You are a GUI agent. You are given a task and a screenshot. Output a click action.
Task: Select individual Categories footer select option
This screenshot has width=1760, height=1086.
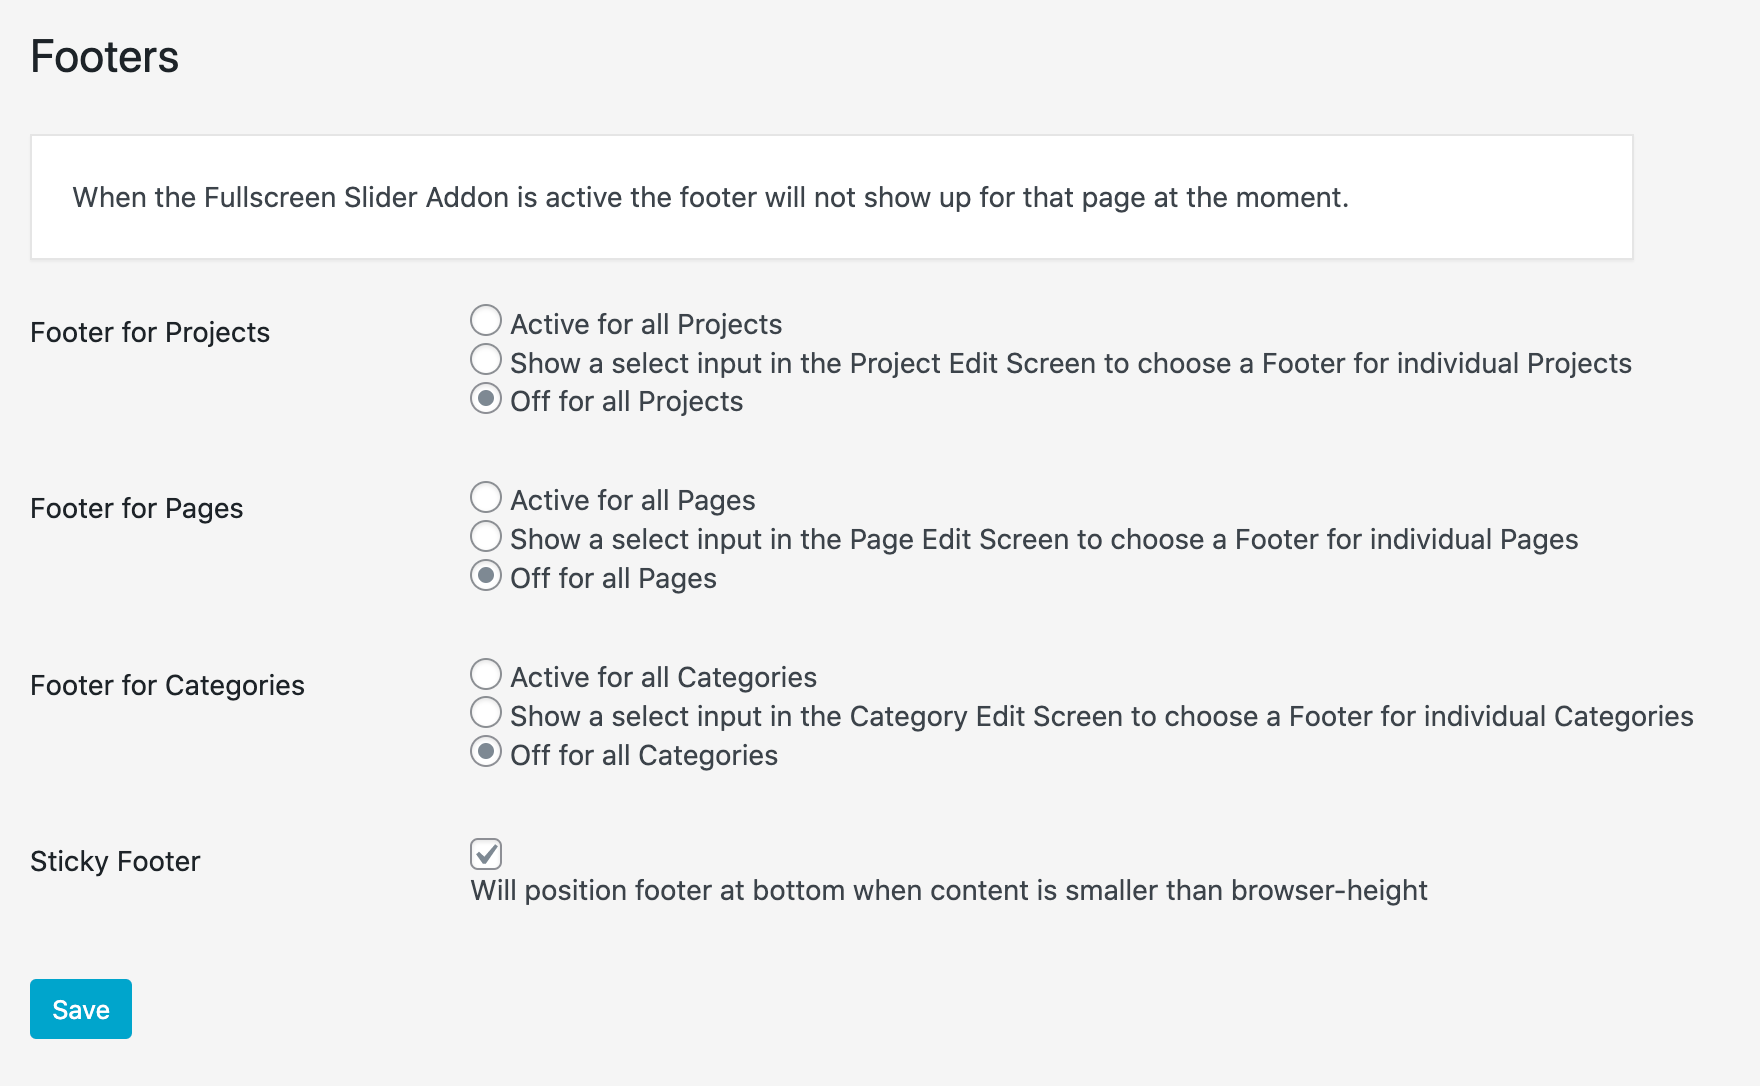pos(486,712)
